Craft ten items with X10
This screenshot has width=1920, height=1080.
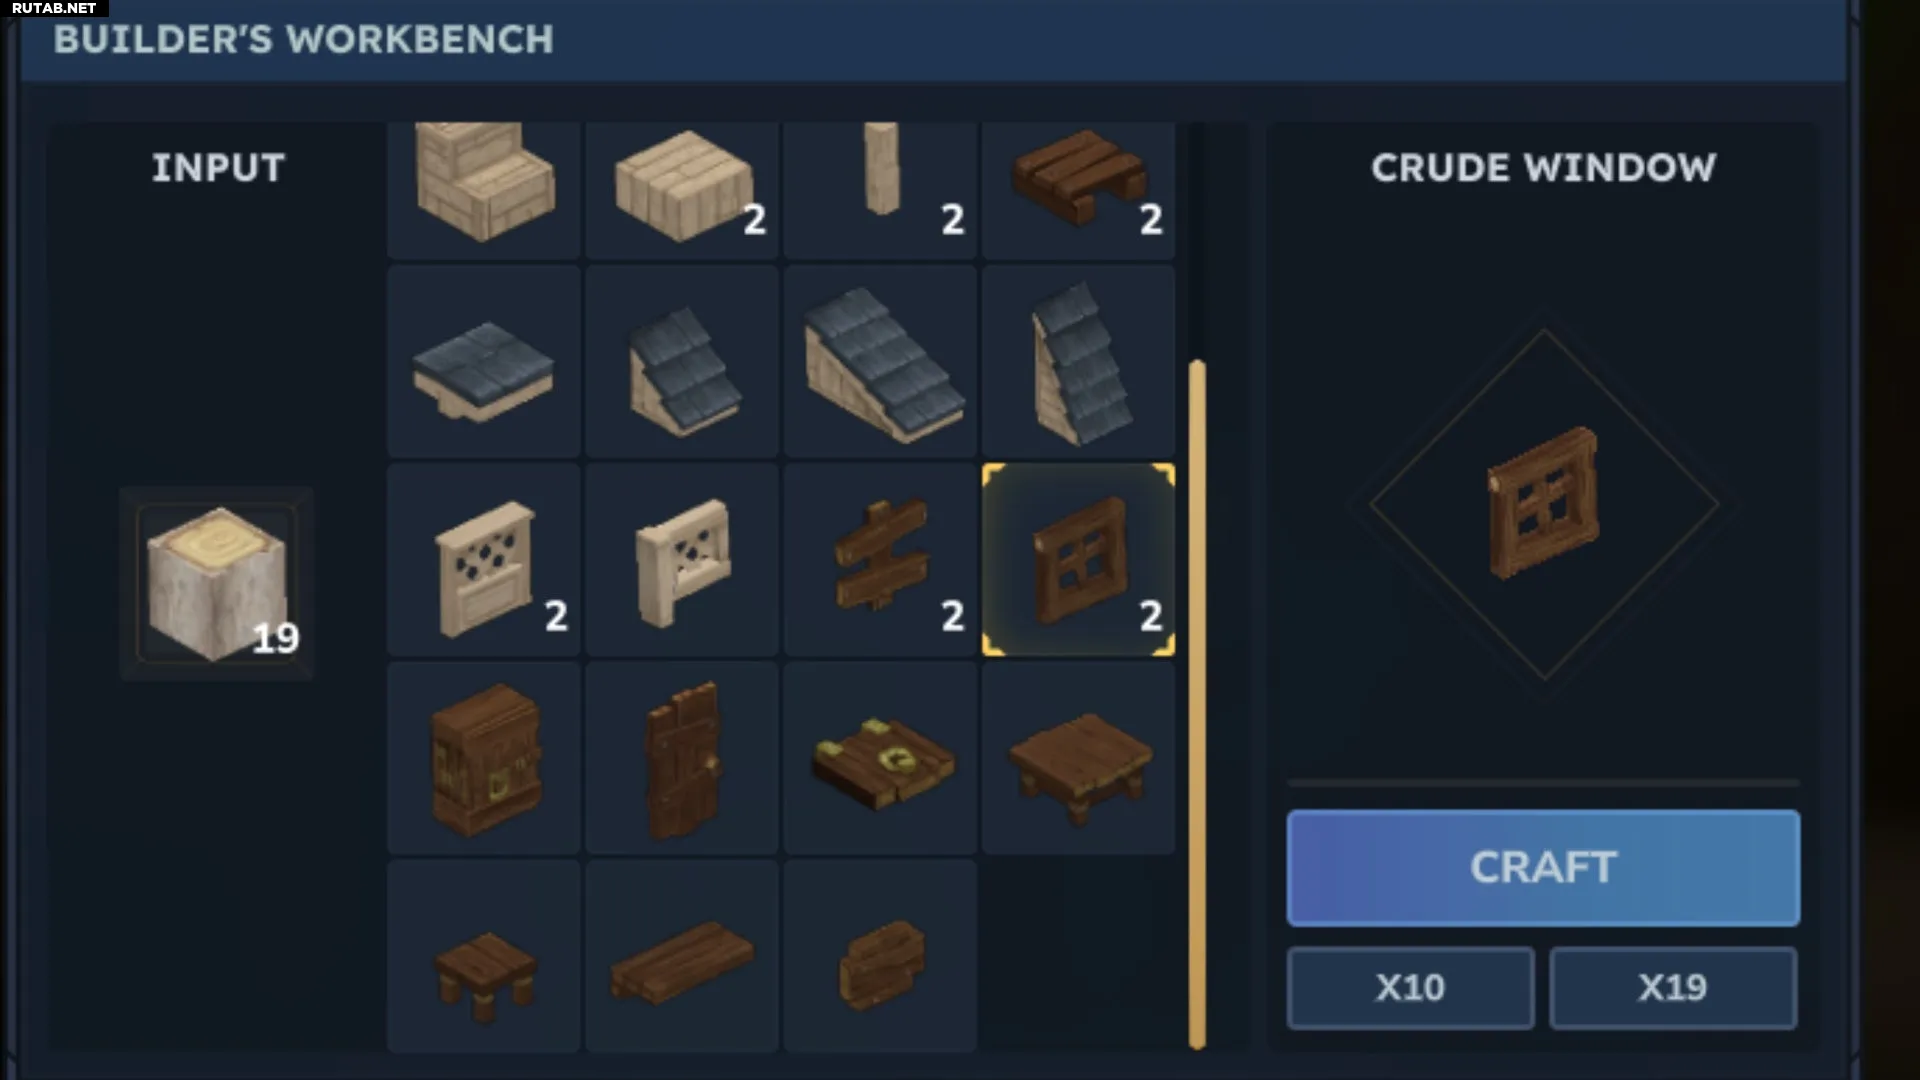1410,988
